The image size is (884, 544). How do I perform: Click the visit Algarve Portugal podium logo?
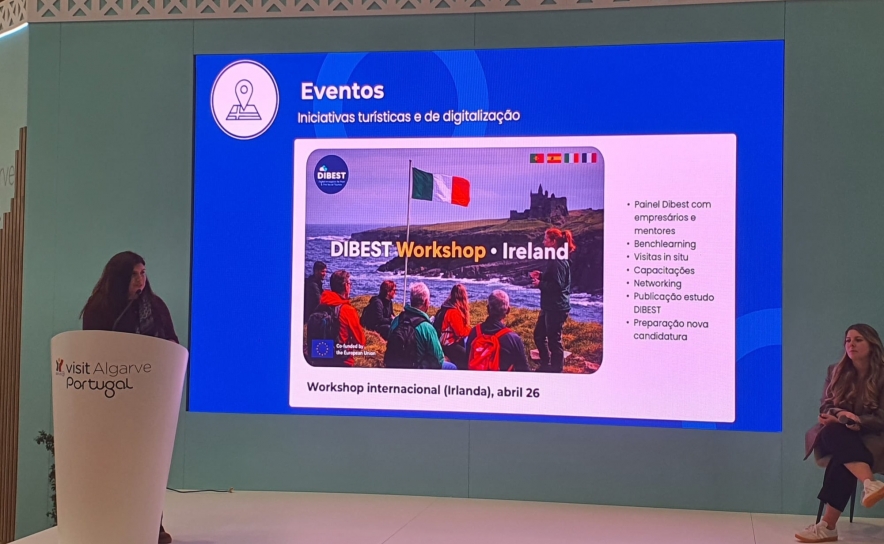pyautogui.click(x=104, y=377)
